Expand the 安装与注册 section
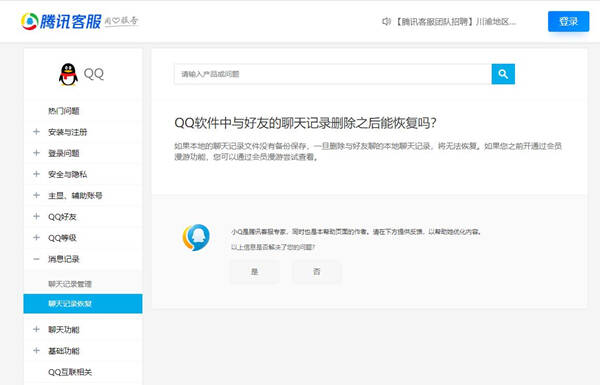This screenshot has height=385, width=600. 36,132
